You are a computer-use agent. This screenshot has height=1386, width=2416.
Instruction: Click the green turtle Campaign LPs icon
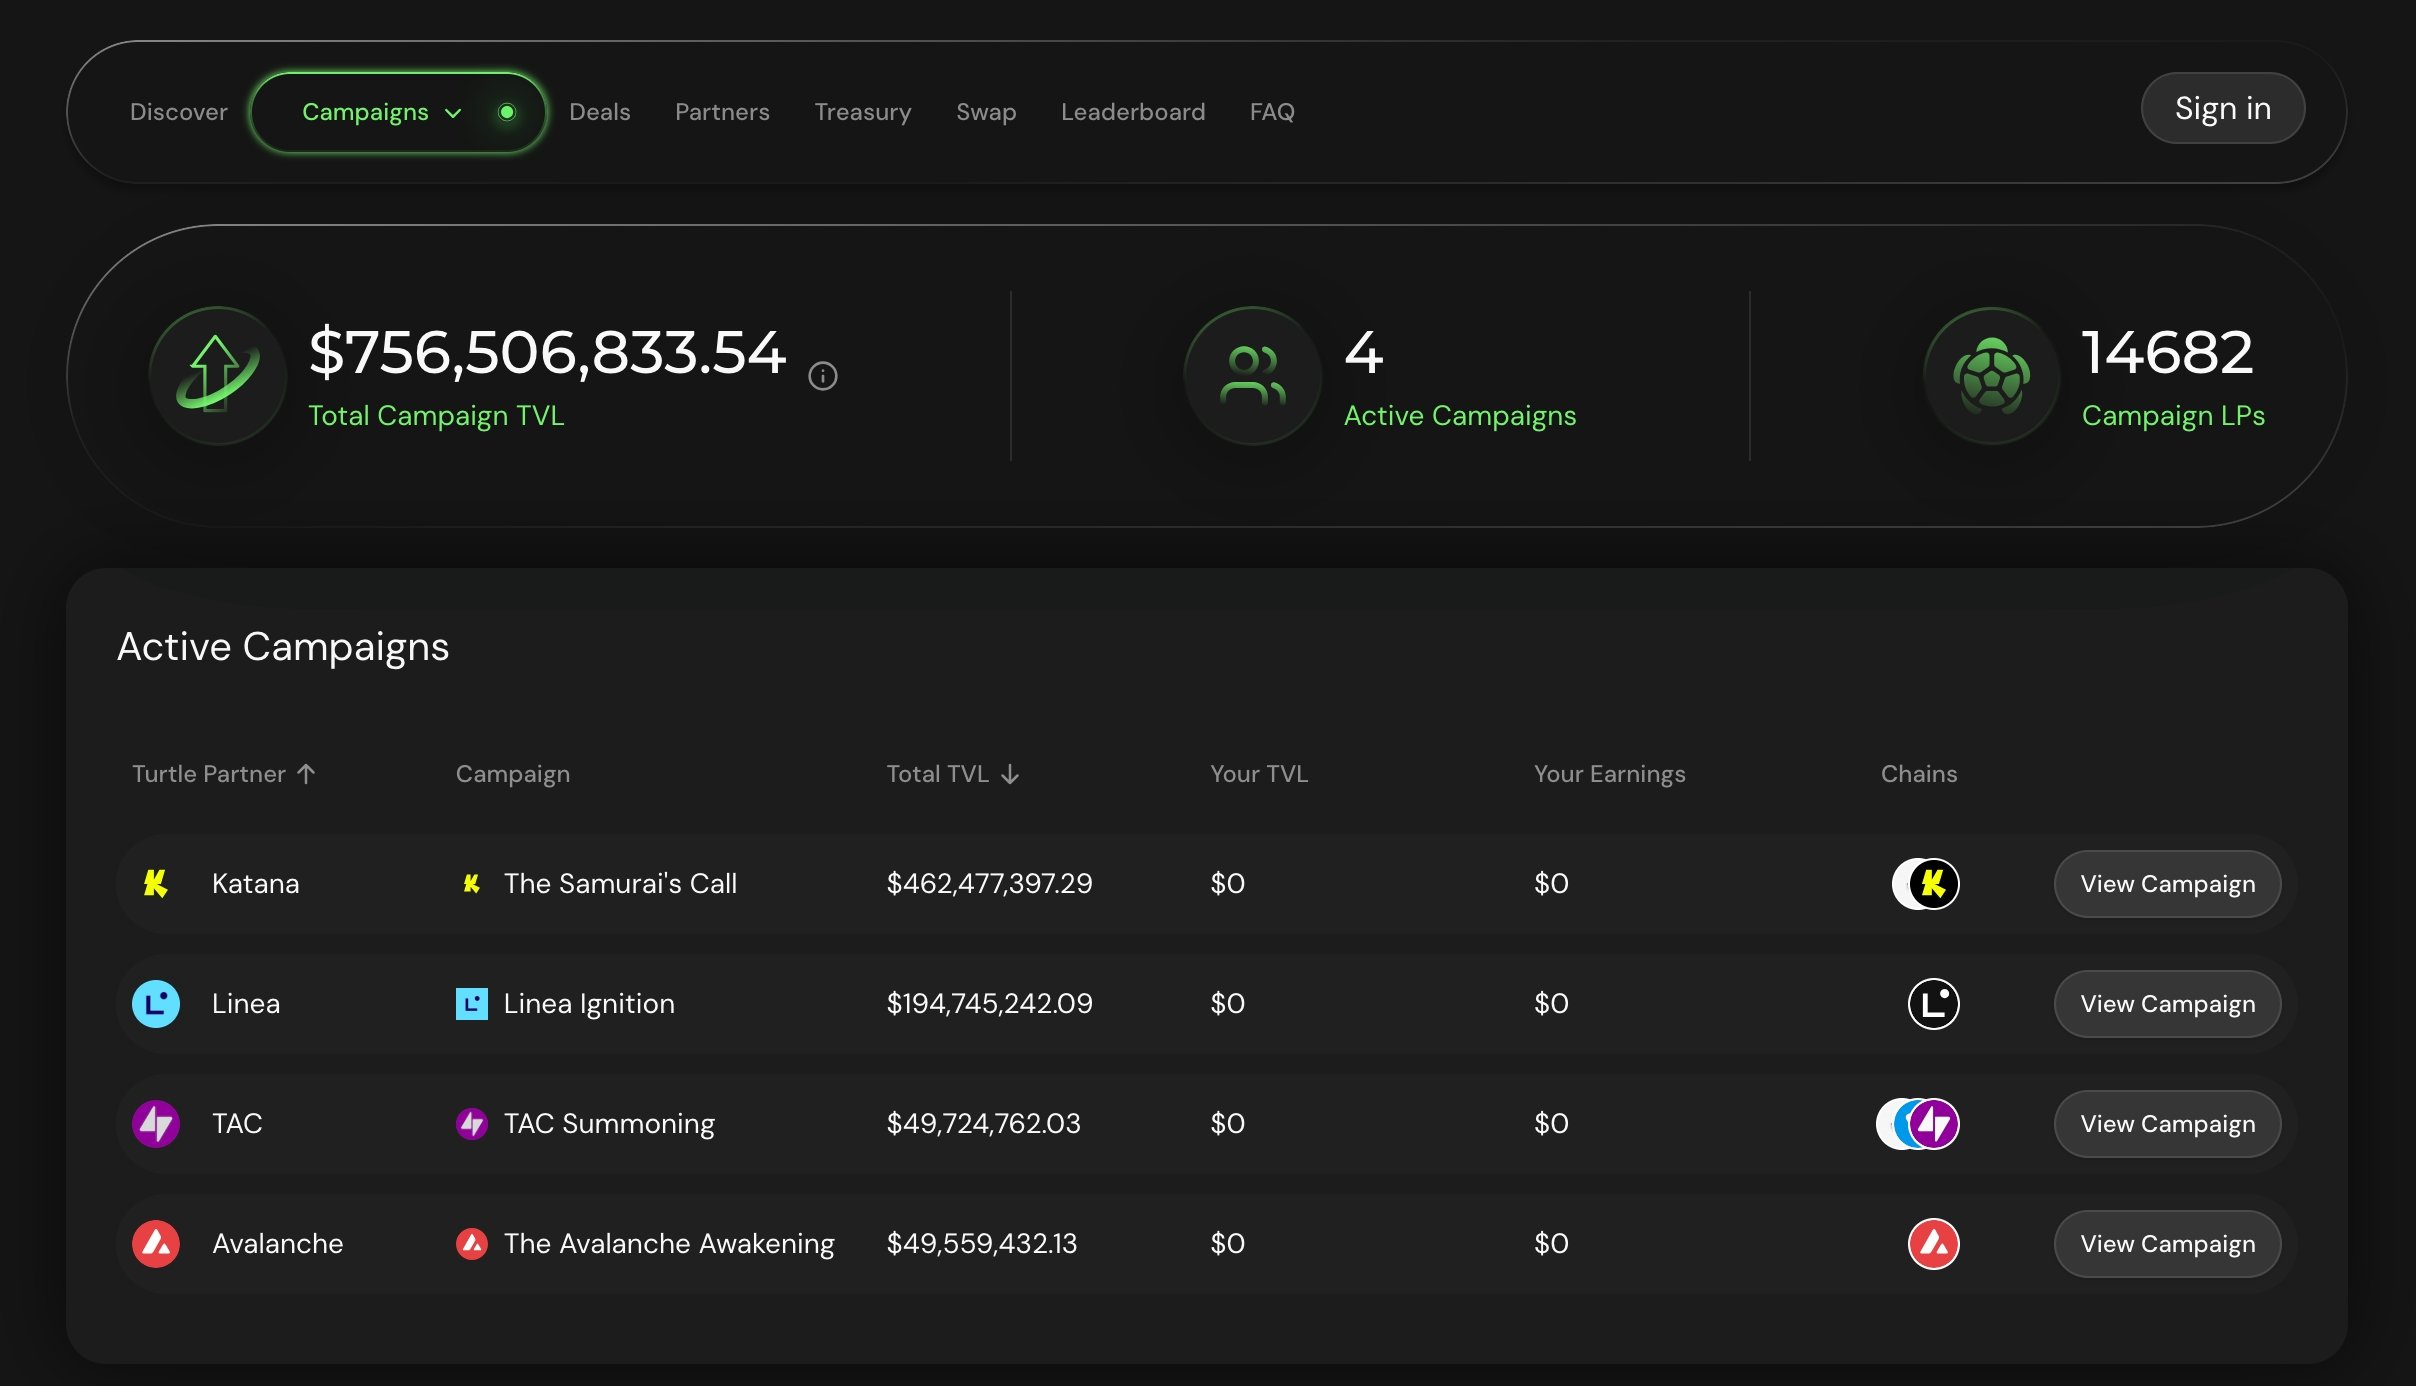coord(1991,376)
